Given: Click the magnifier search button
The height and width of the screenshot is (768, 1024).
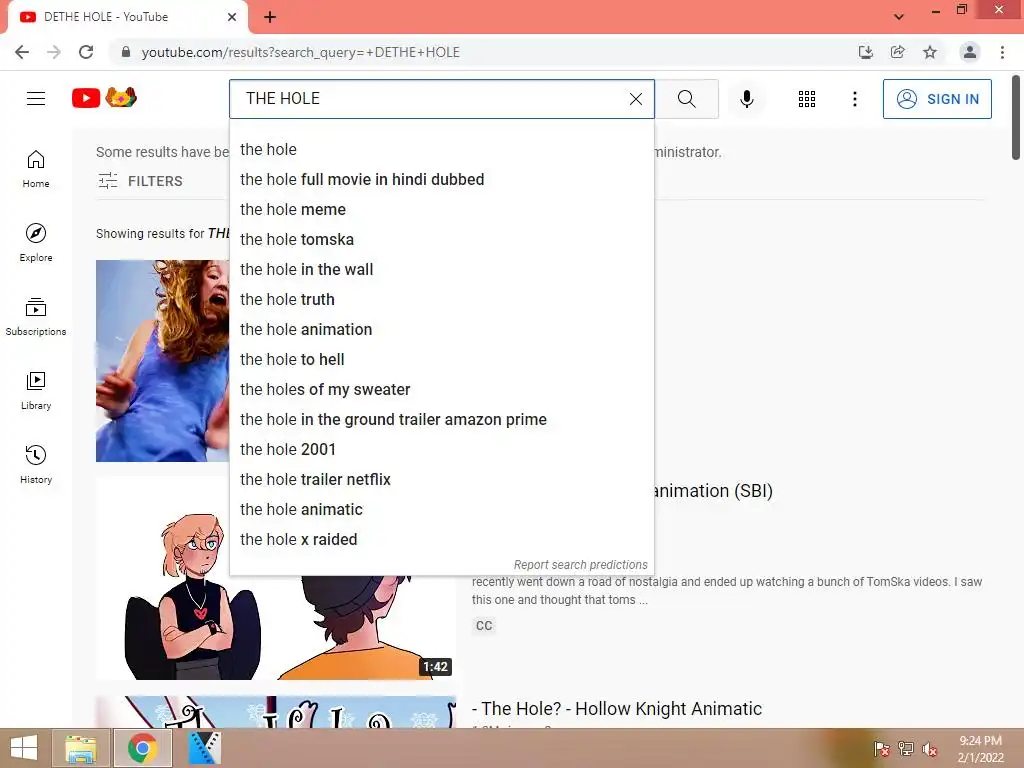Looking at the screenshot, I should pos(686,99).
